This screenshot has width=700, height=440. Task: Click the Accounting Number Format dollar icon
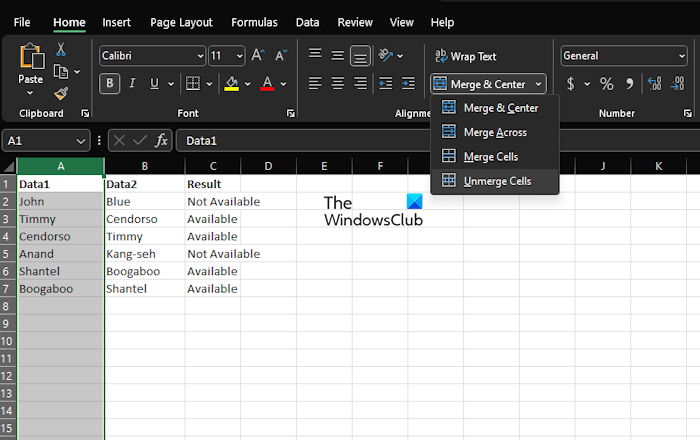coord(574,84)
